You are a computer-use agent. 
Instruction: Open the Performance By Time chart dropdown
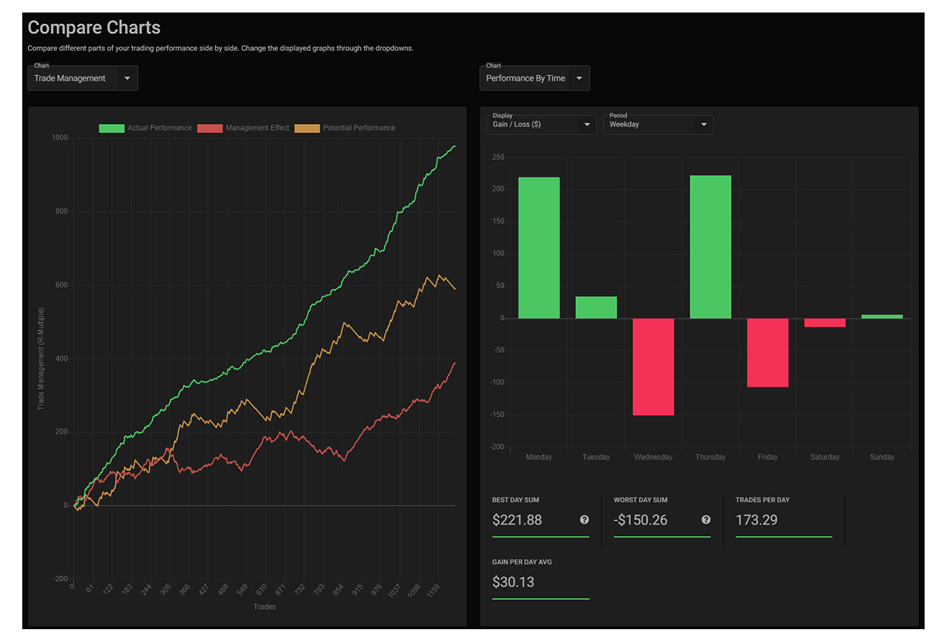pos(535,78)
